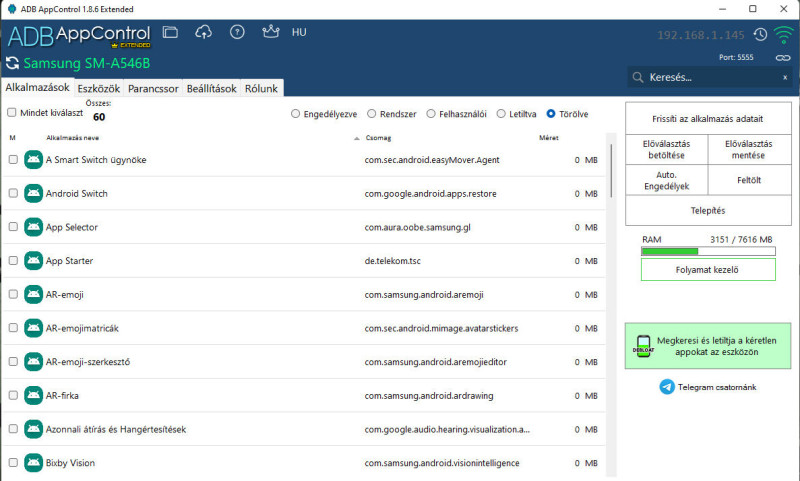Click the Debloat phone icon

pos(643,346)
